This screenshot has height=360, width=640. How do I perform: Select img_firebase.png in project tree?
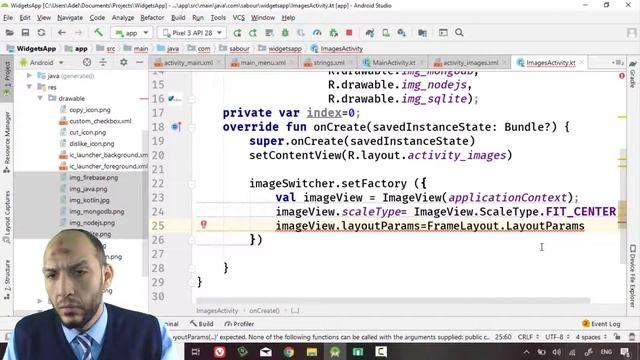coord(93,178)
